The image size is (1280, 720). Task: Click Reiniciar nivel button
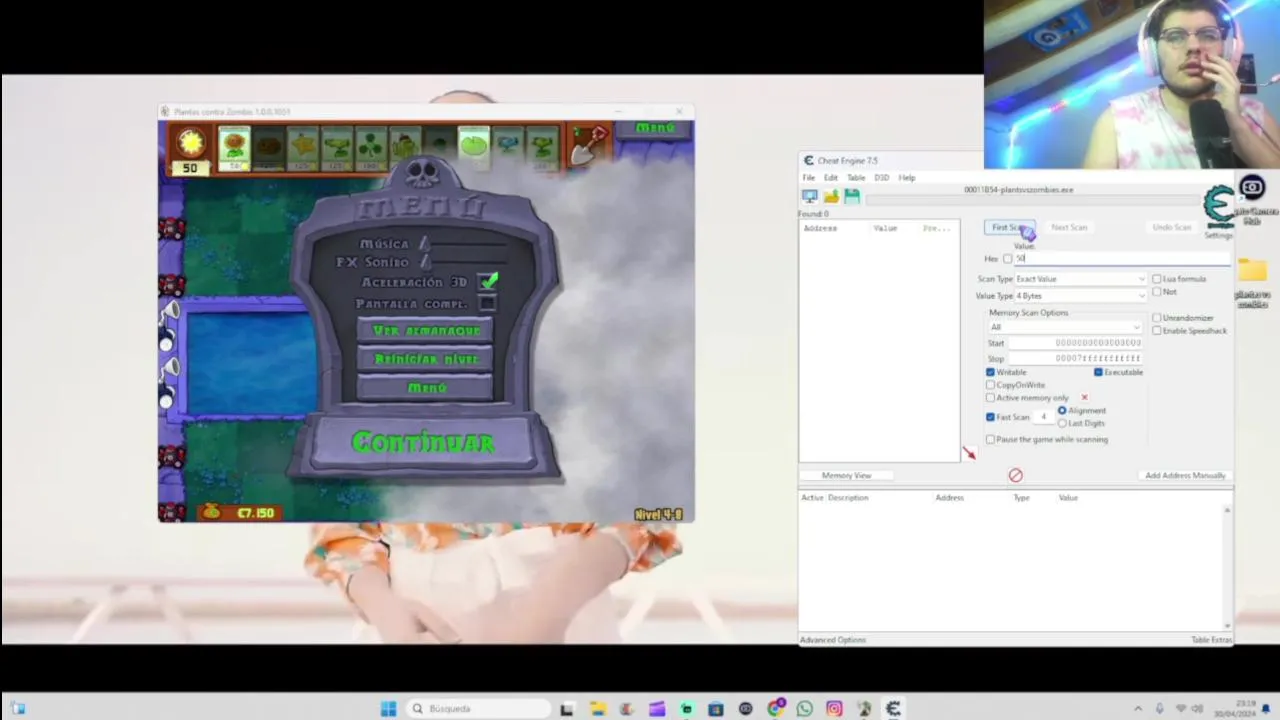426,359
